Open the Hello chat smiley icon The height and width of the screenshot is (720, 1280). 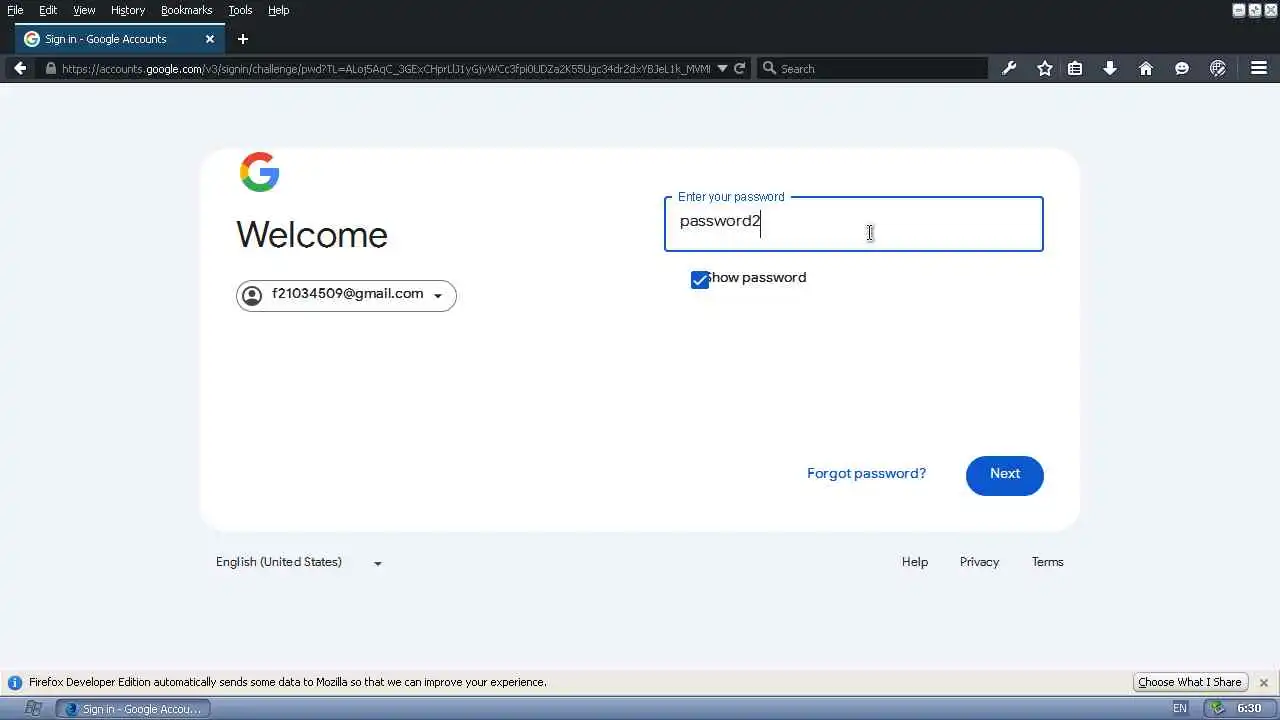(1182, 68)
